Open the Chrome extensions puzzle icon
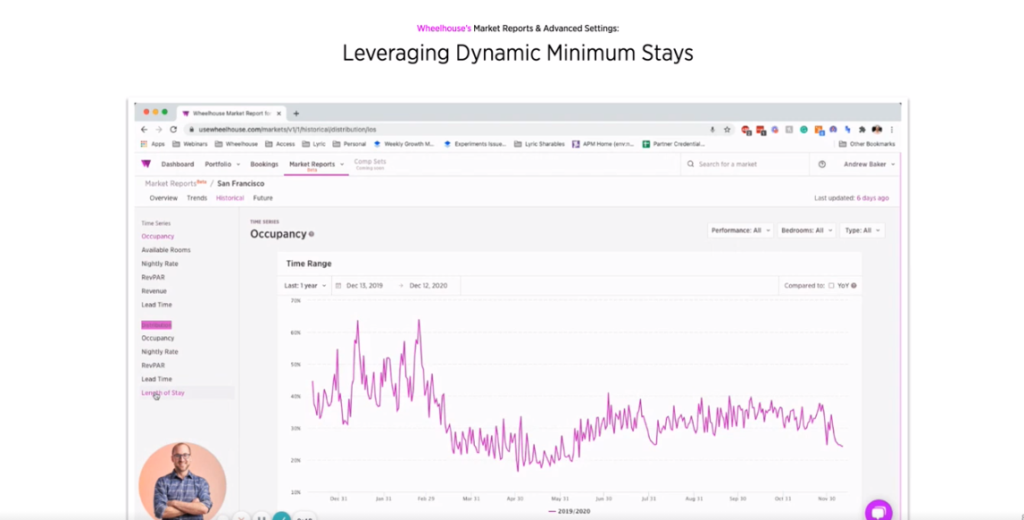The width and height of the screenshot is (1024, 520). coord(862,130)
